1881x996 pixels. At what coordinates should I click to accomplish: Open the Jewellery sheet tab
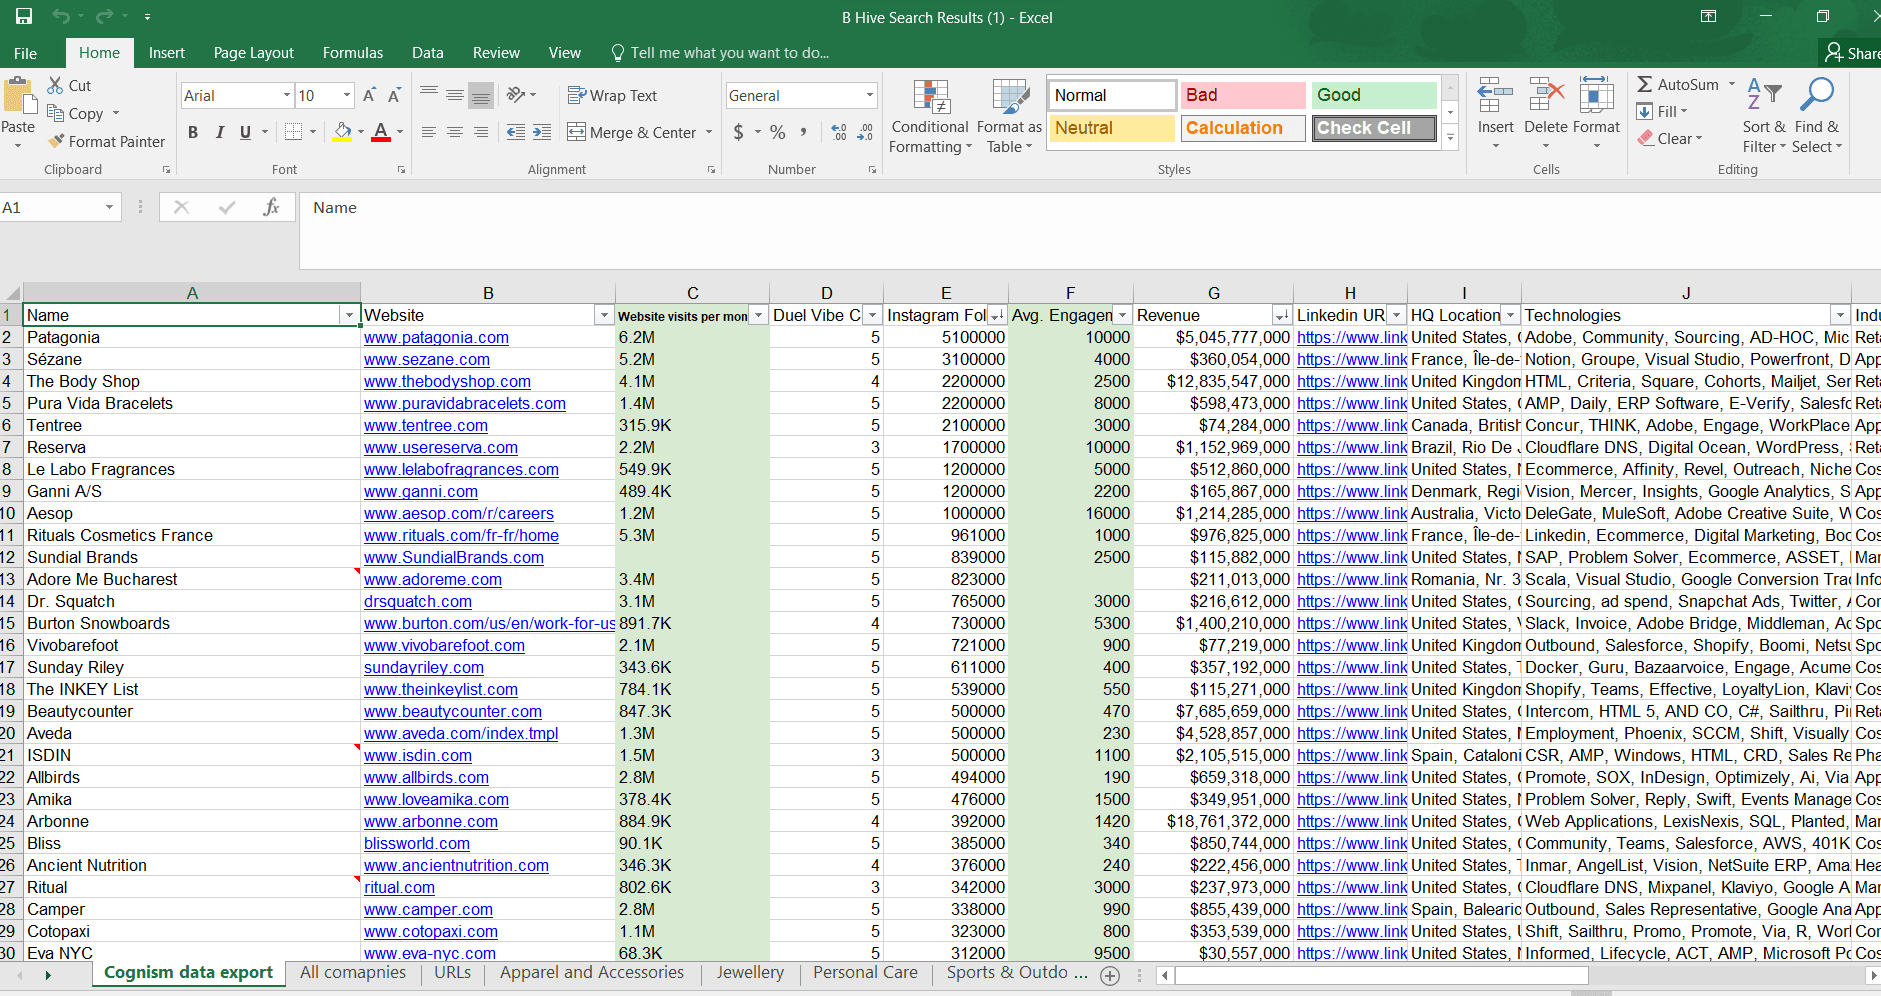750,972
